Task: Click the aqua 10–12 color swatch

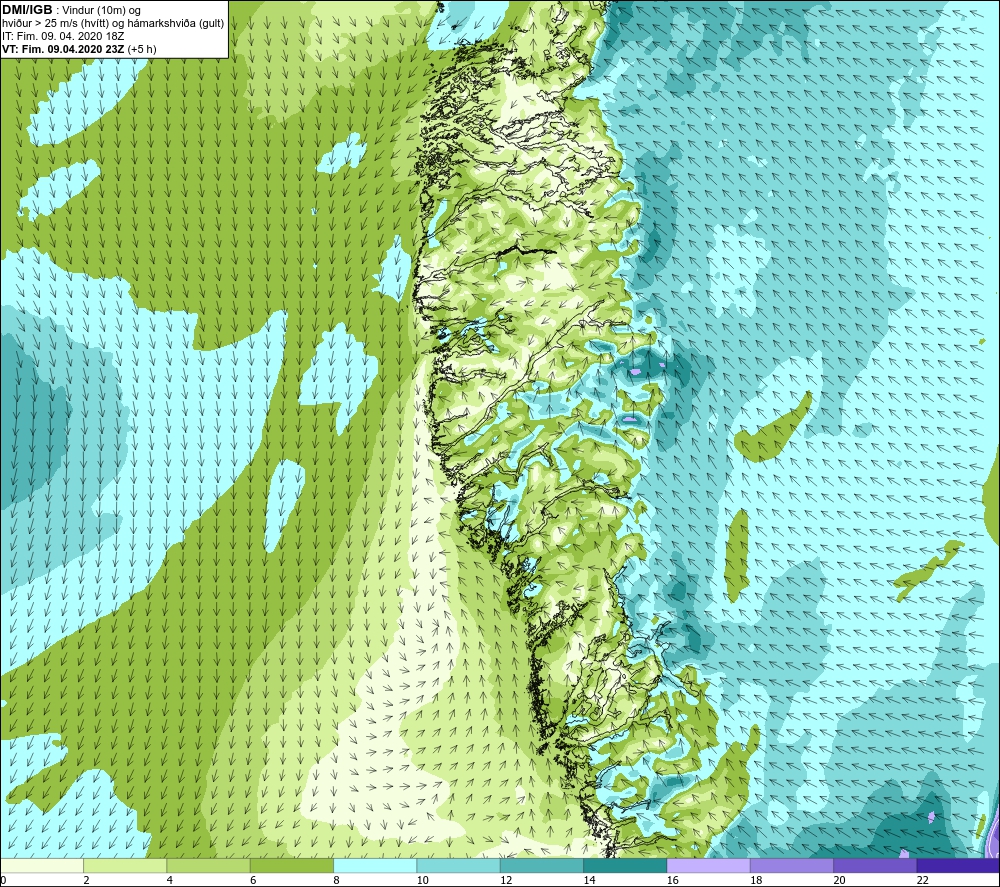Action: (x=458, y=865)
